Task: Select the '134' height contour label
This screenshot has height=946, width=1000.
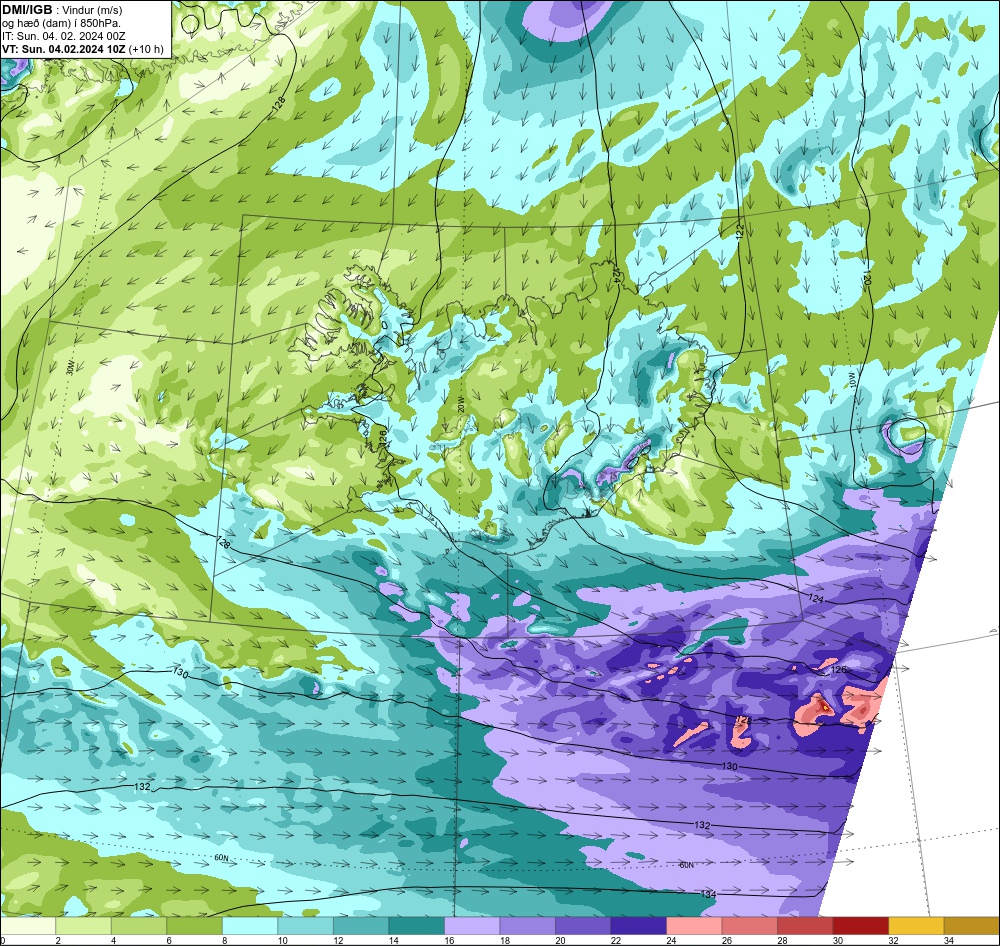Action: tap(709, 894)
